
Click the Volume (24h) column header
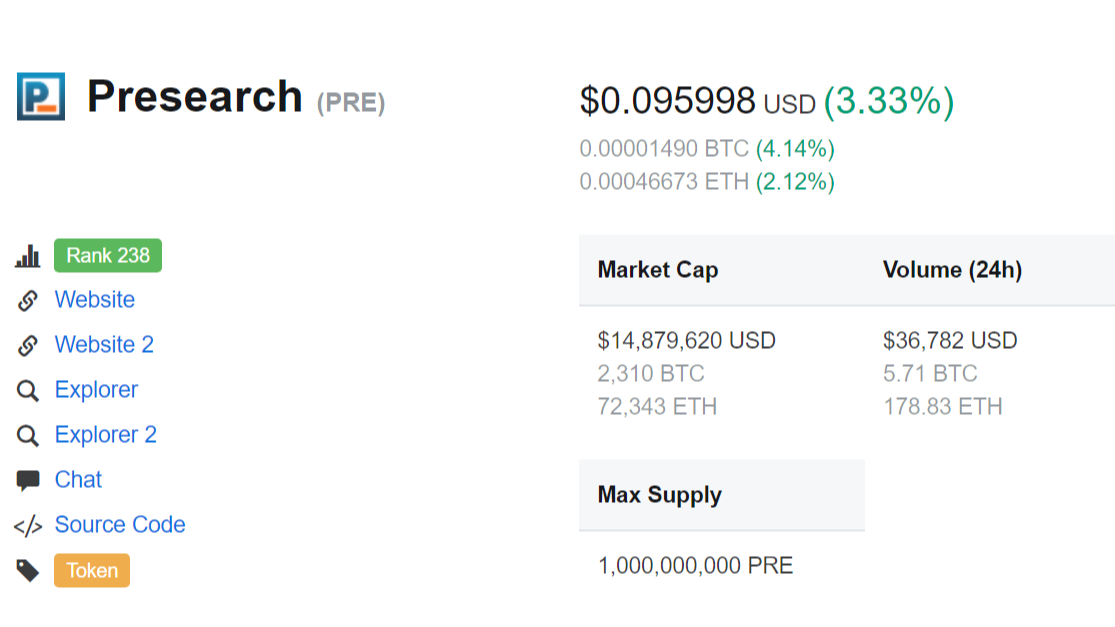[951, 270]
